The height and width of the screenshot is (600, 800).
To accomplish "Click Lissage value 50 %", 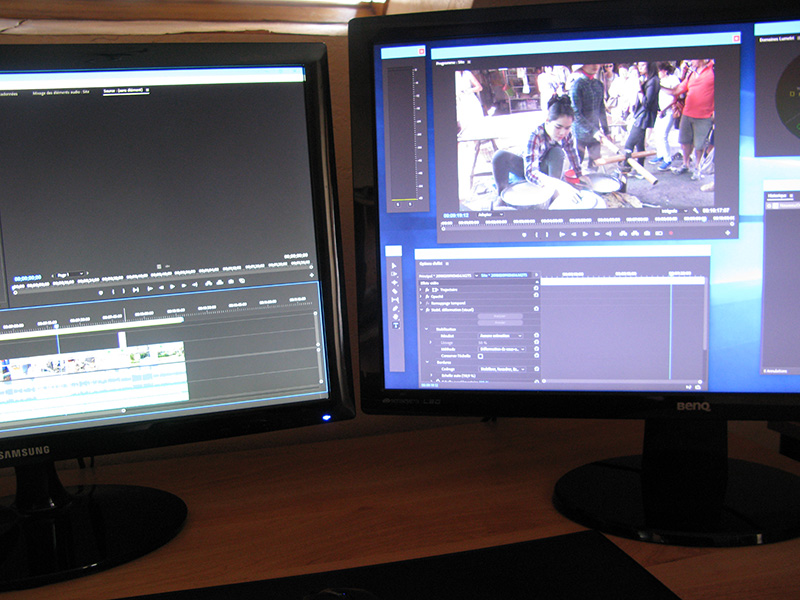I will pos(483,342).
